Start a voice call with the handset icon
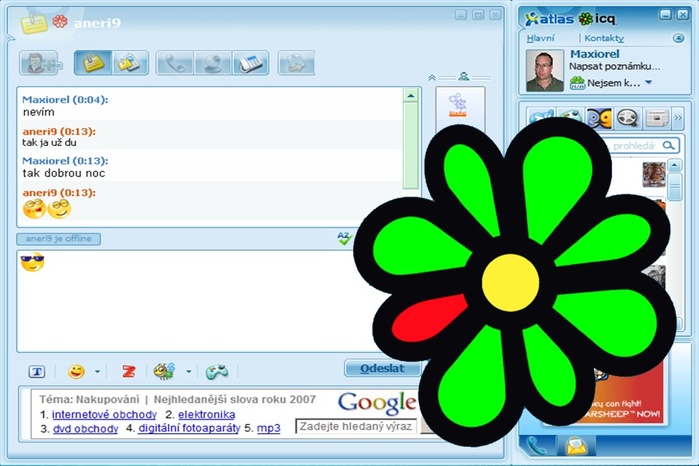 tap(175, 63)
